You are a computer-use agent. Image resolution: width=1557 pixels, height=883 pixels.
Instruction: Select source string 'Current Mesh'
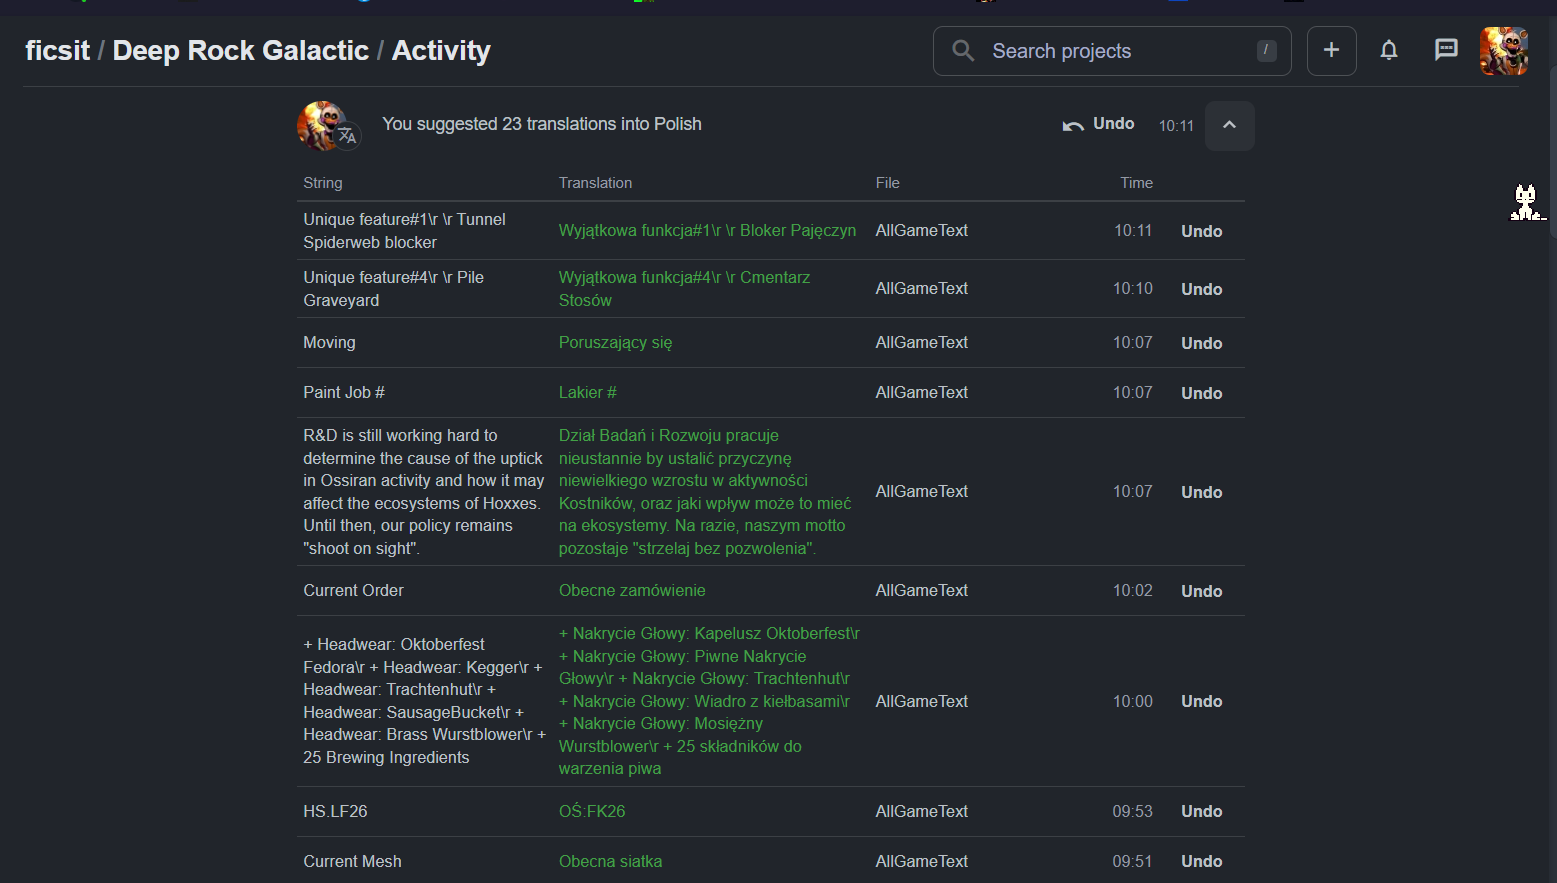[352, 861]
